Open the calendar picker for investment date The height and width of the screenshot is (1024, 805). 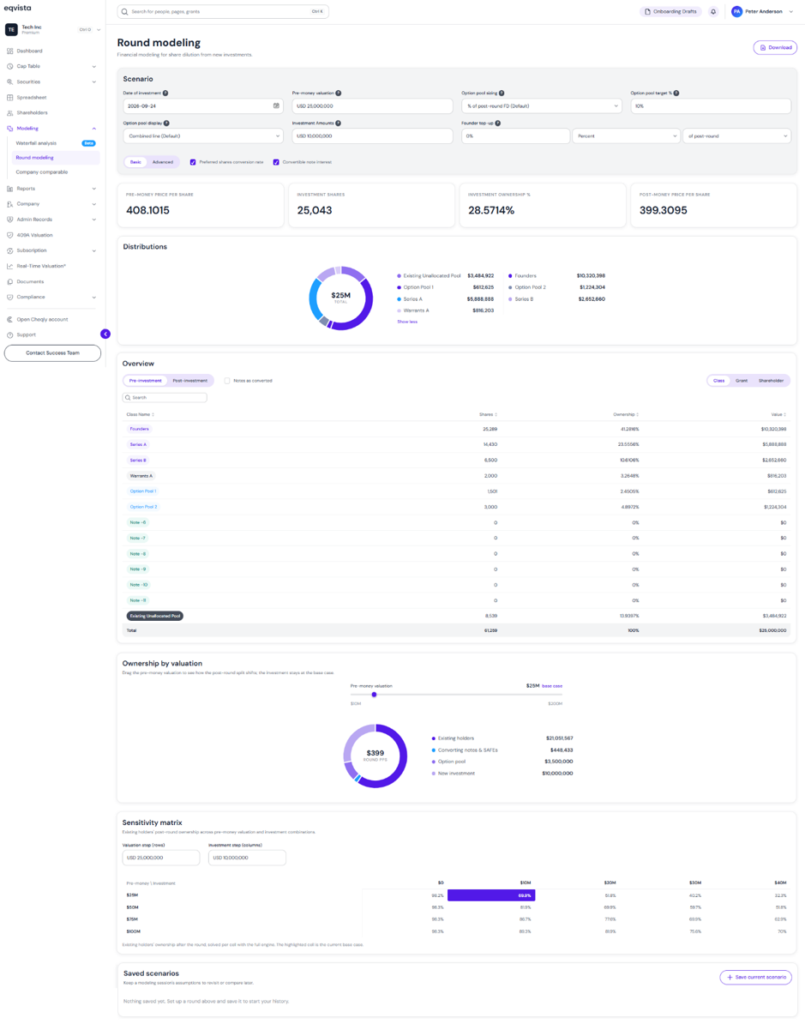coord(276,106)
